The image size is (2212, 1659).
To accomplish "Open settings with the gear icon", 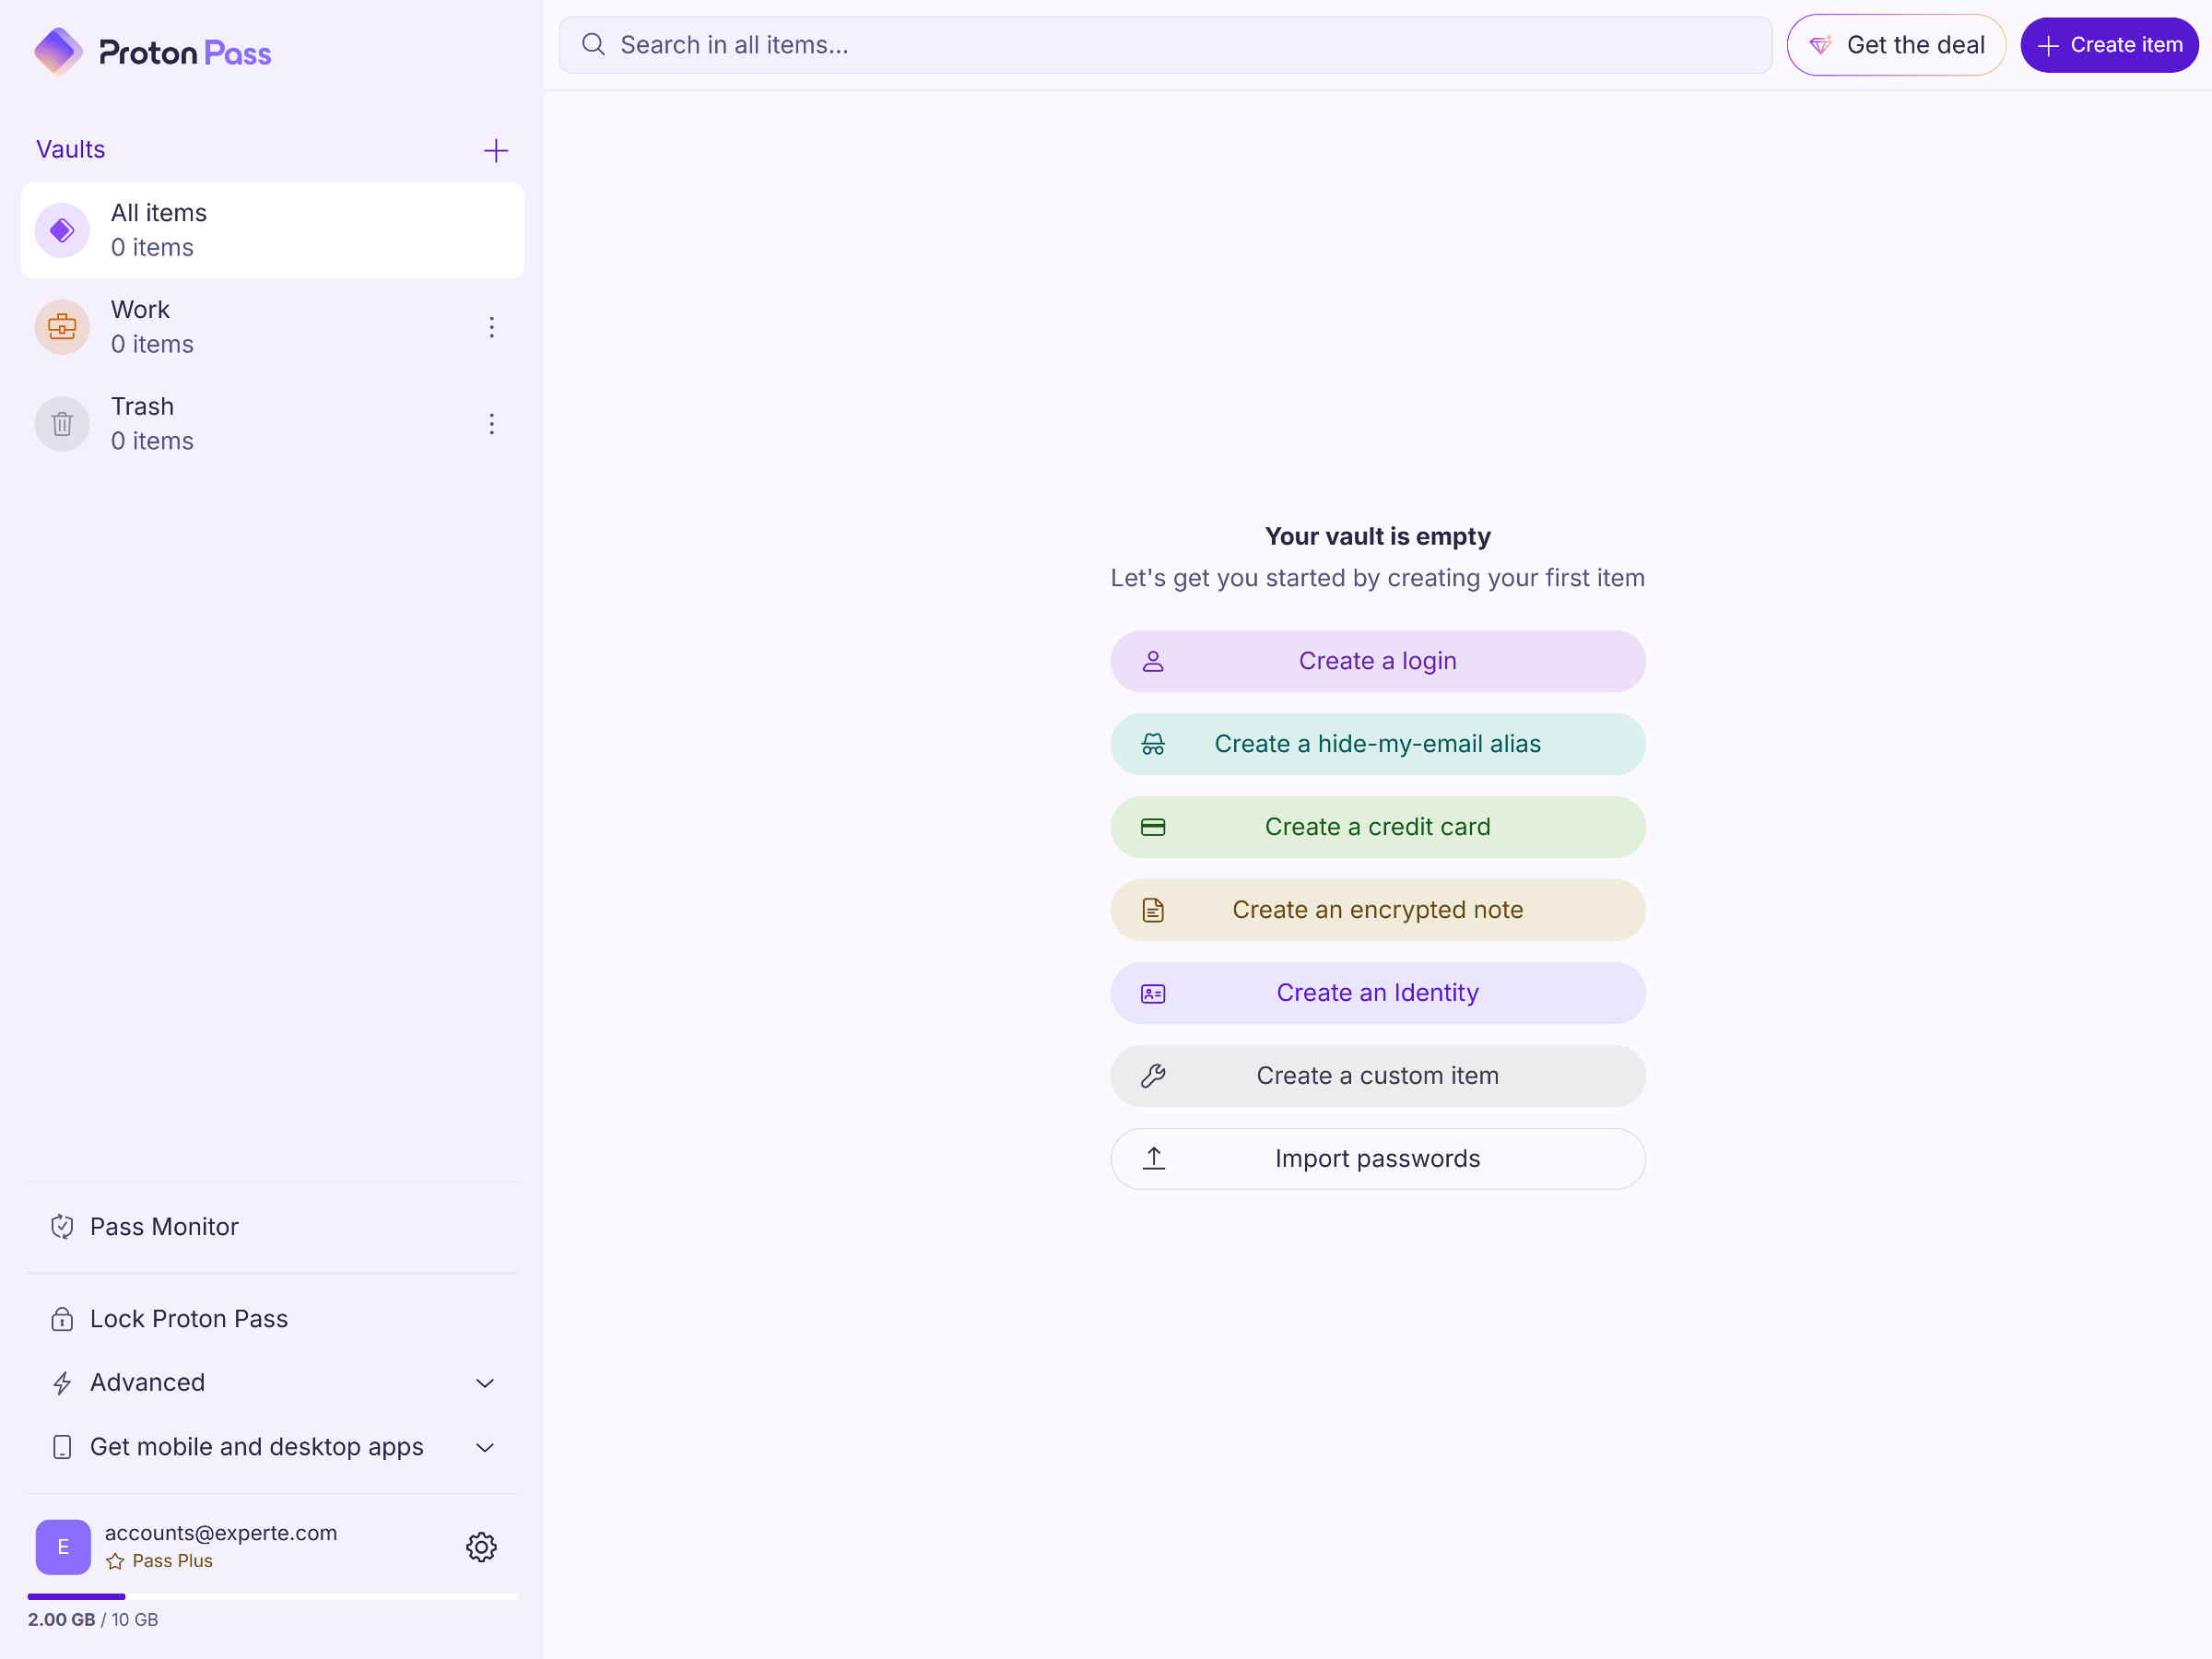I will 481,1547.
